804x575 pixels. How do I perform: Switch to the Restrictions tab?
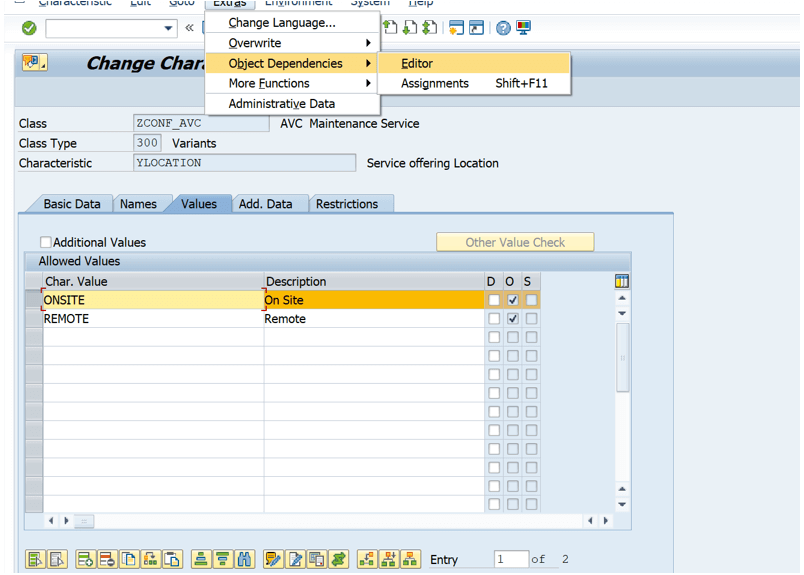point(347,204)
